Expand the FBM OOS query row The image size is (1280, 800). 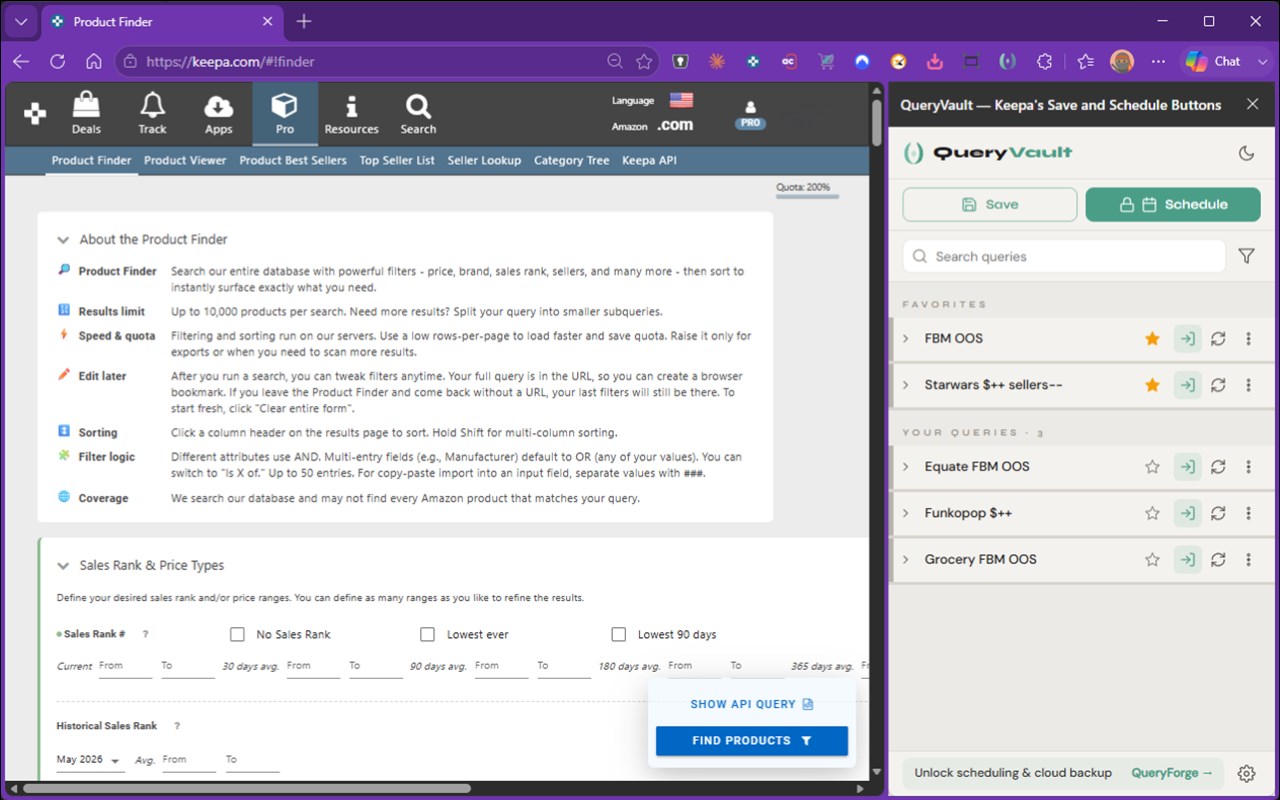click(906, 339)
